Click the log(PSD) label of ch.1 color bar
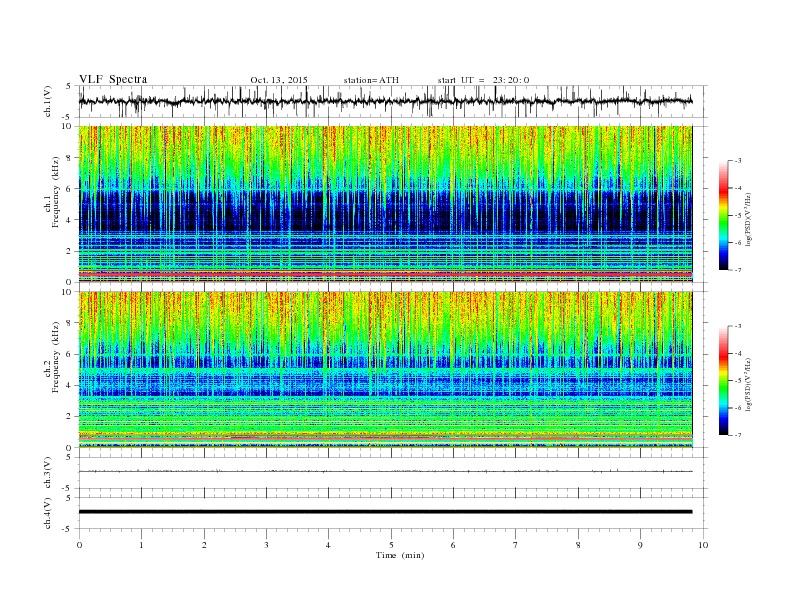This screenshot has width=792, height=612. [x=748, y=218]
